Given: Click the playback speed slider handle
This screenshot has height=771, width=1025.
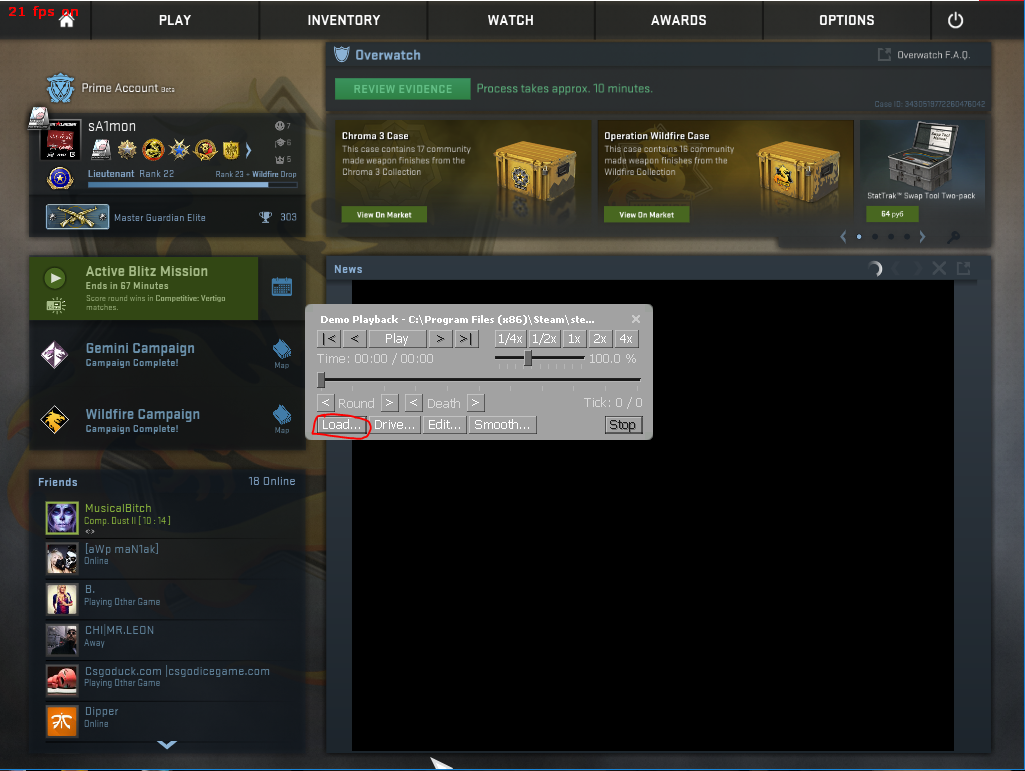Looking at the screenshot, I should (x=528, y=358).
